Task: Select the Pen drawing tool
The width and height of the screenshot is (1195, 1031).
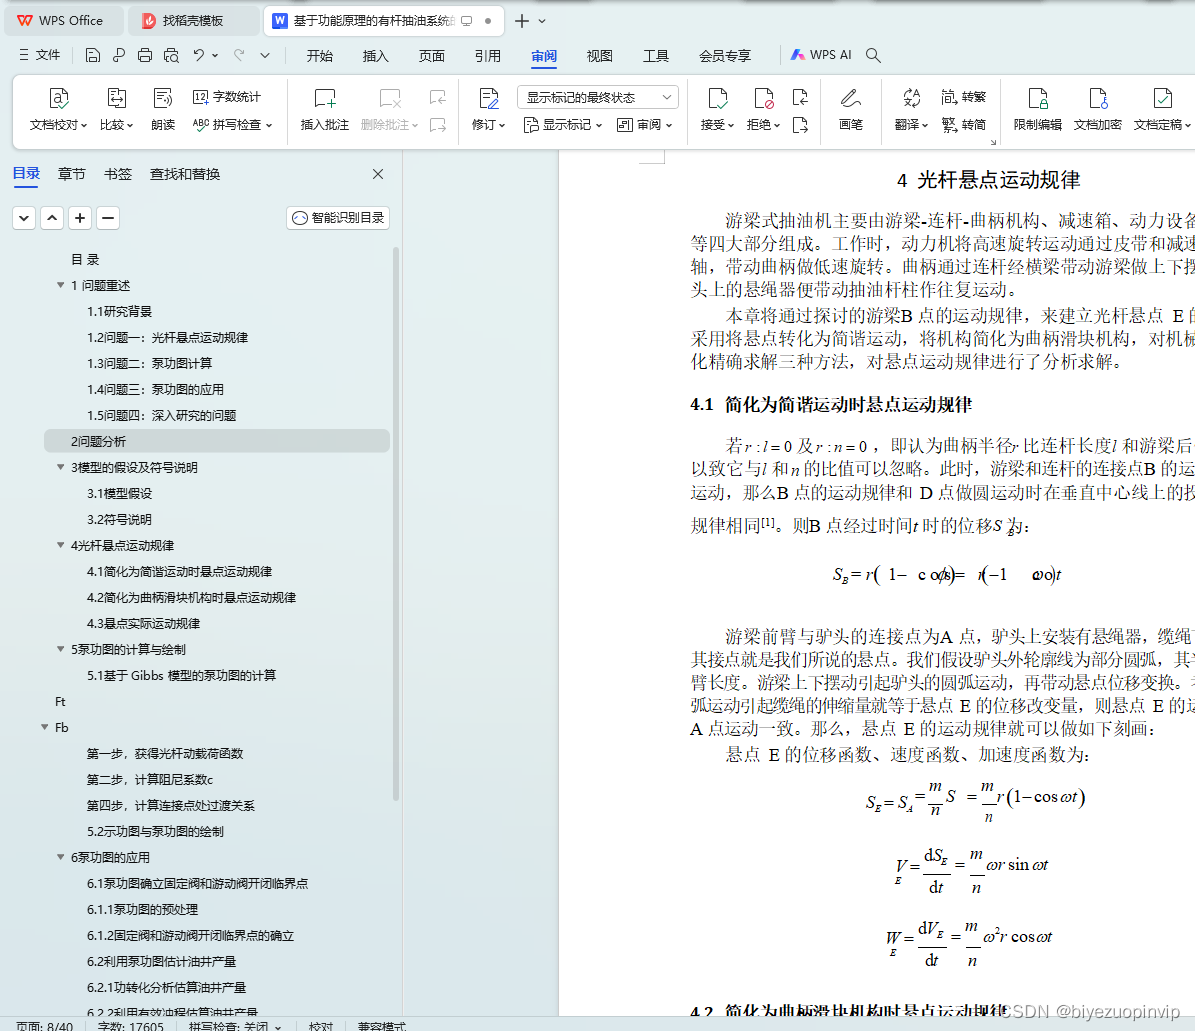Action: click(x=851, y=110)
